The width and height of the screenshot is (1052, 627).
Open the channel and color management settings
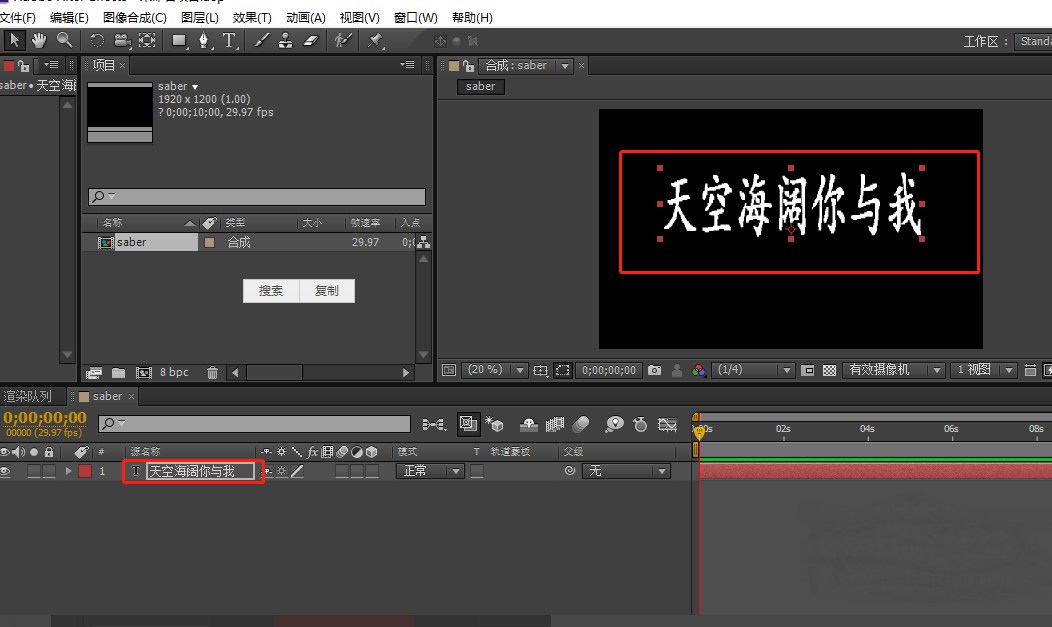(x=699, y=370)
